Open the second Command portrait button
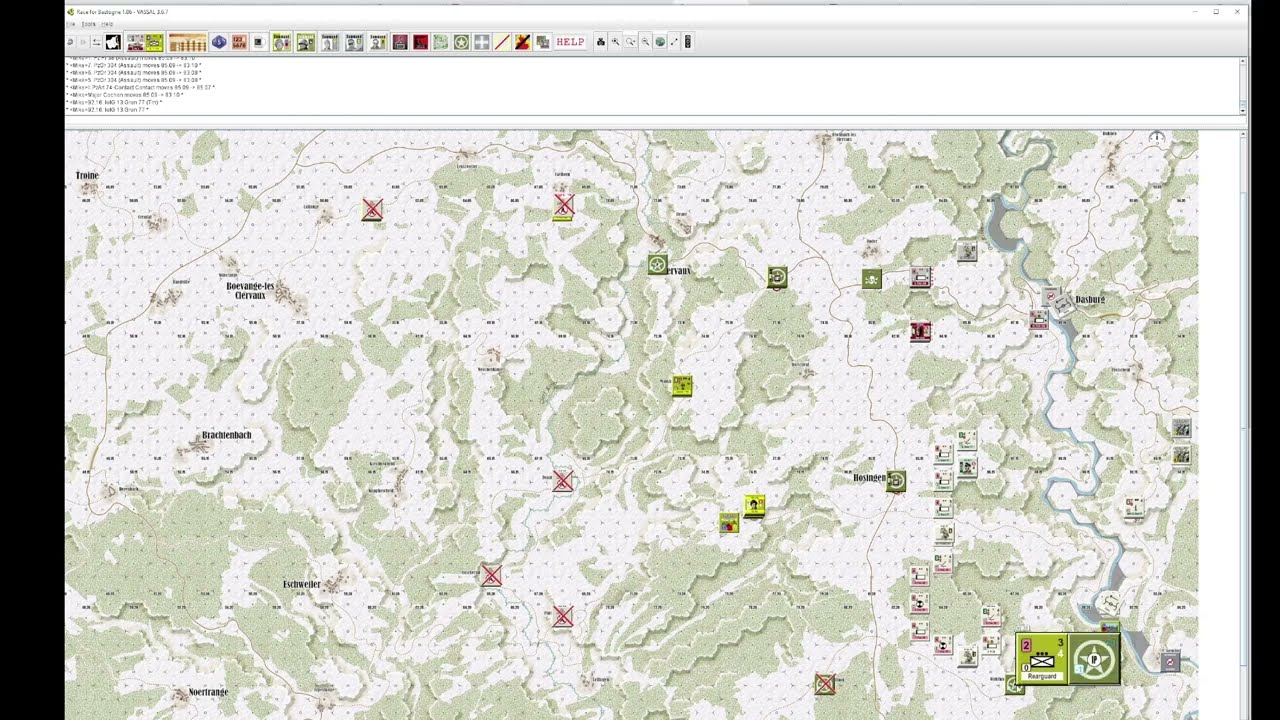1280x720 pixels. tap(306, 42)
